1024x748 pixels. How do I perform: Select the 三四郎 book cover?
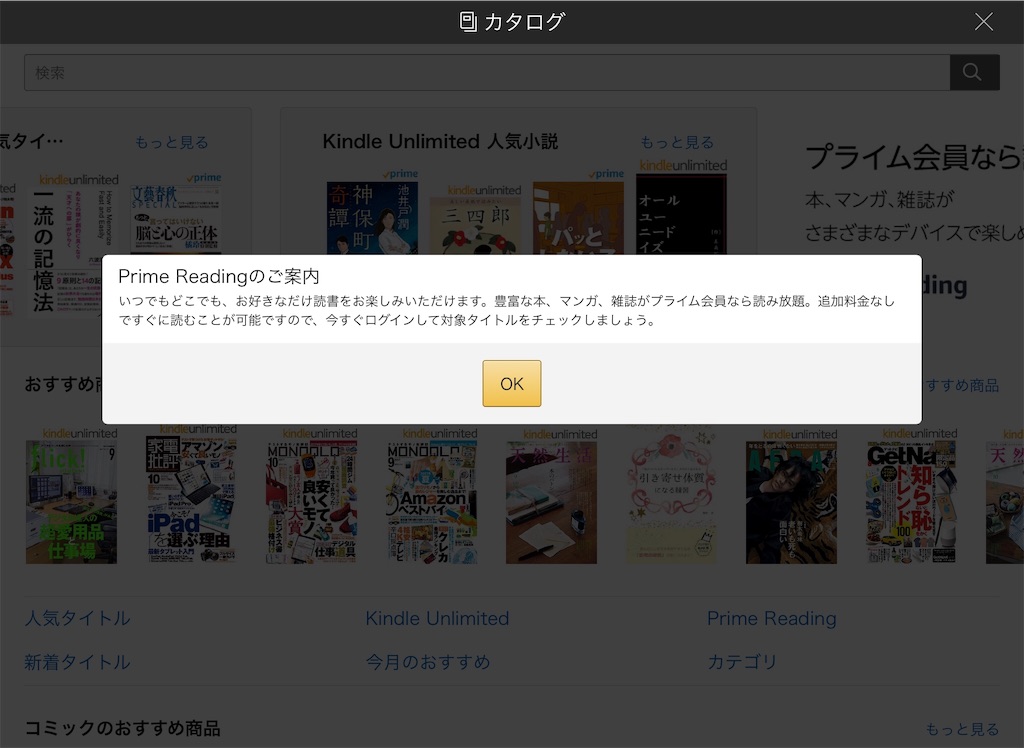pos(475,226)
